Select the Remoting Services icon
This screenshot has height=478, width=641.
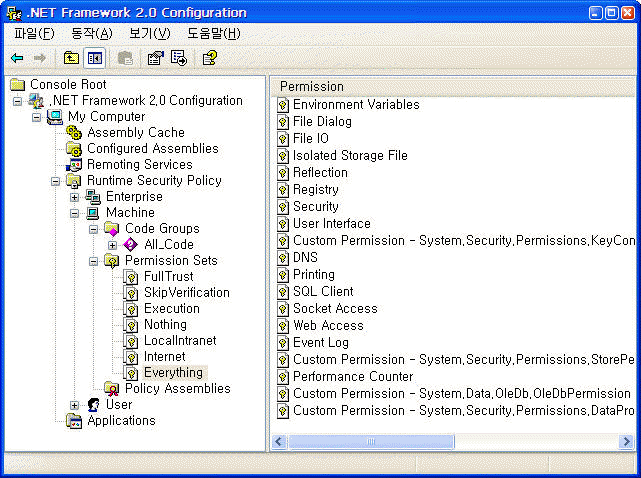click(74, 164)
